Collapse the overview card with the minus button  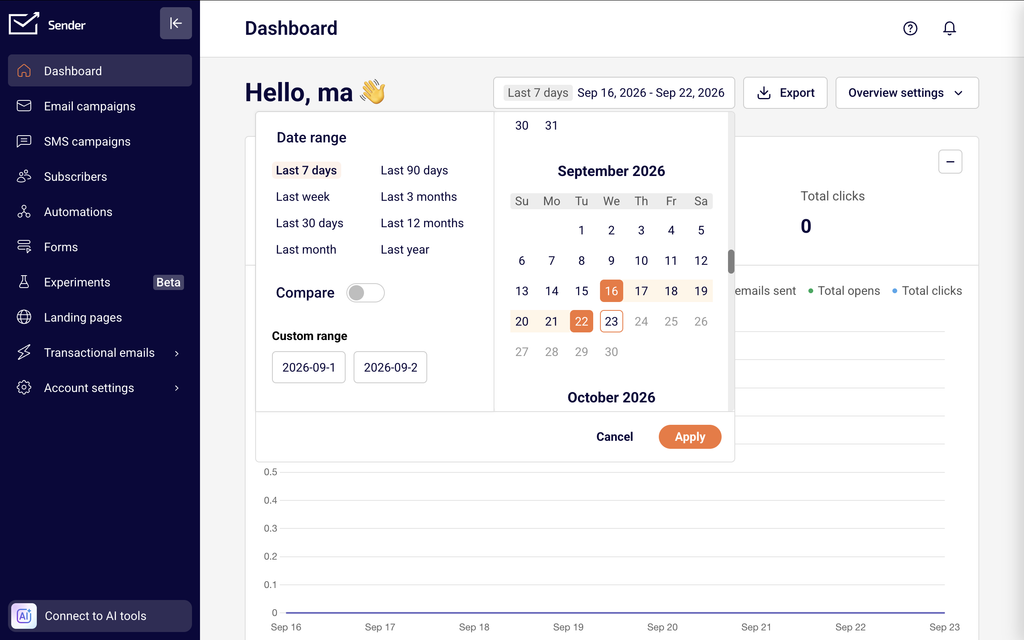point(950,161)
